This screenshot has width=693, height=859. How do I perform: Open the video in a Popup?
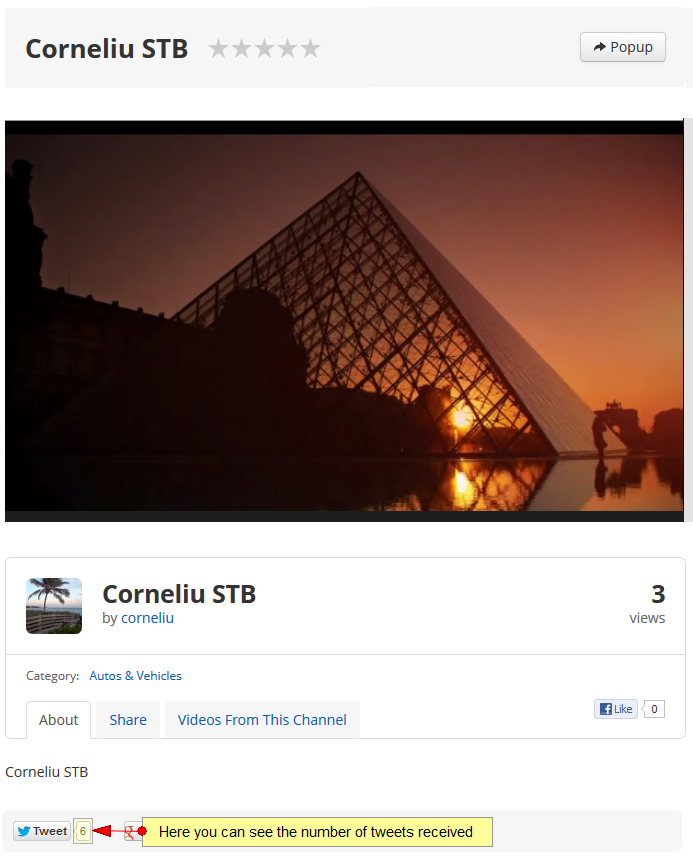click(x=623, y=47)
